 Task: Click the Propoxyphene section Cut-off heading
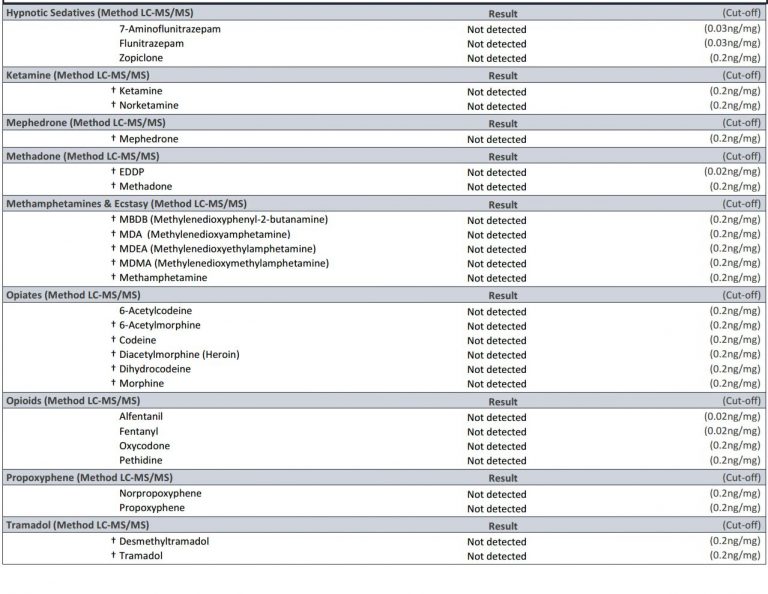(x=742, y=477)
